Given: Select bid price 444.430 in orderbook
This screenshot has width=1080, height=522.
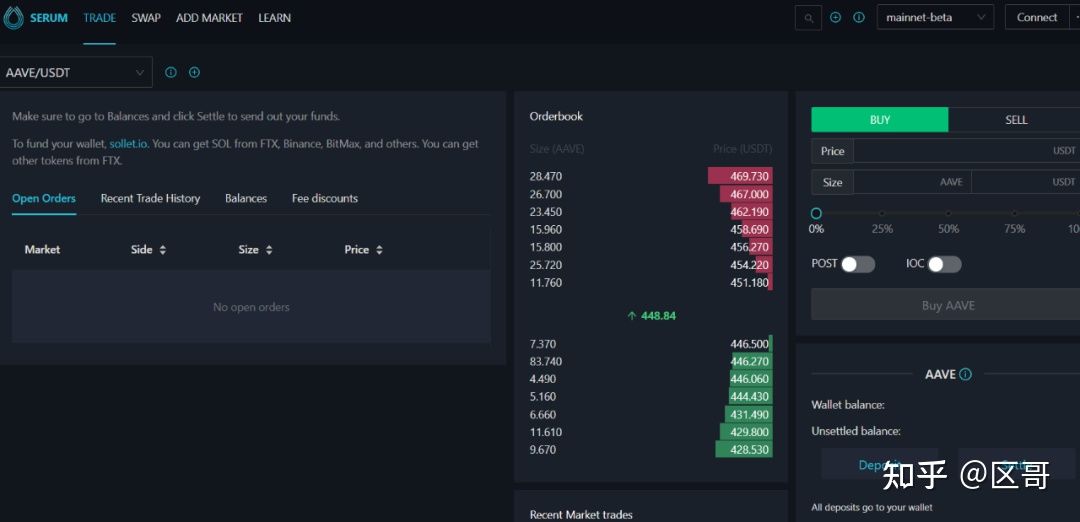Looking at the screenshot, I should click(x=749, y=397).
